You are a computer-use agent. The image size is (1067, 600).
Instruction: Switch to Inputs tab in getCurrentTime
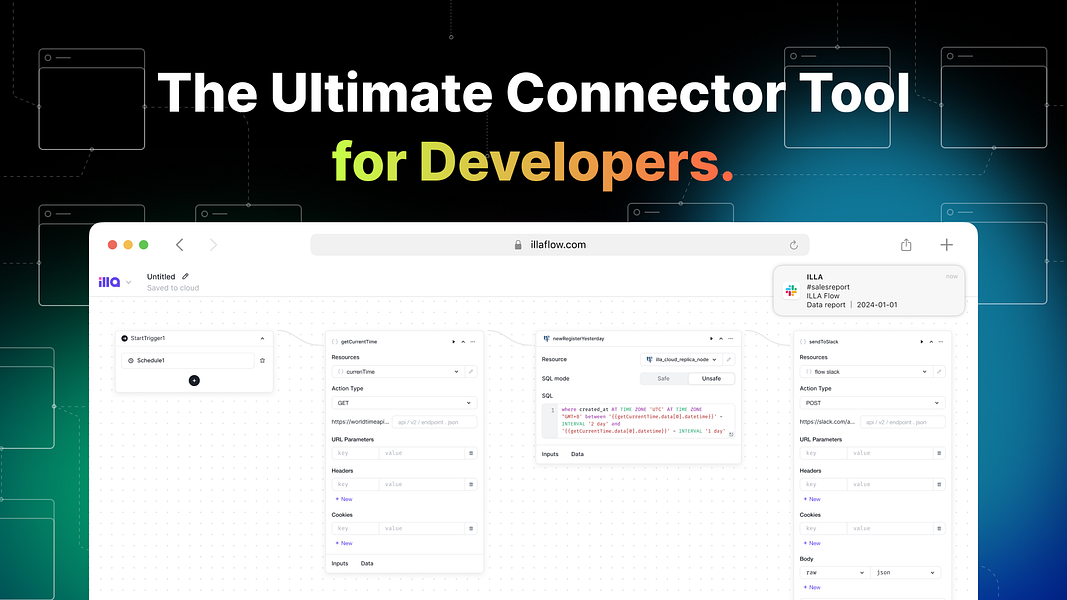[340, 563]
